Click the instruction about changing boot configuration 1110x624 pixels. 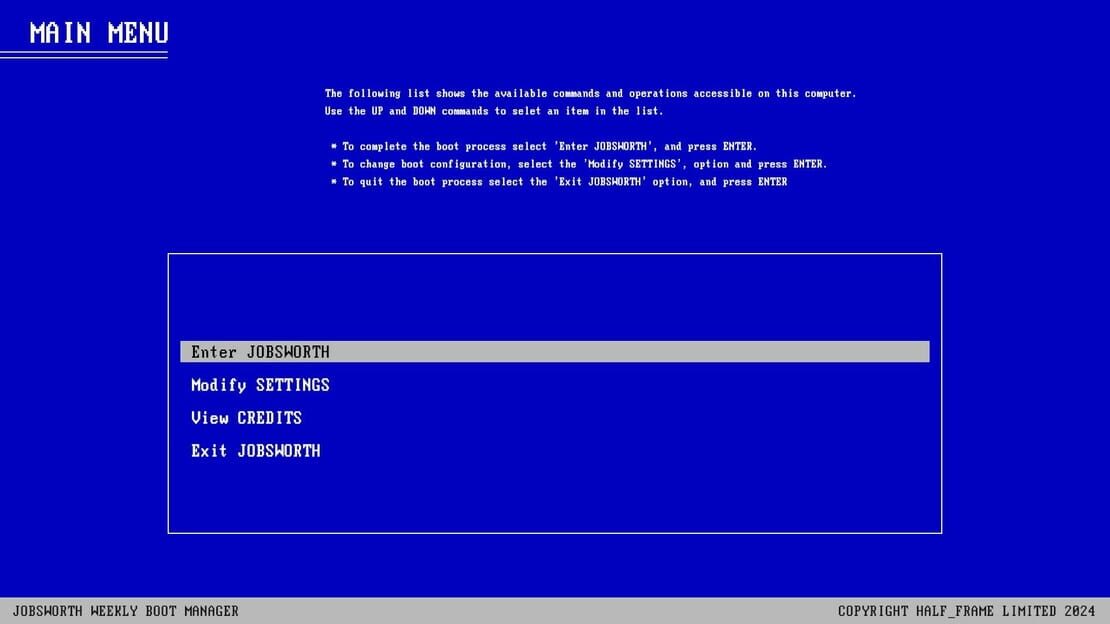tap(584, 164)
